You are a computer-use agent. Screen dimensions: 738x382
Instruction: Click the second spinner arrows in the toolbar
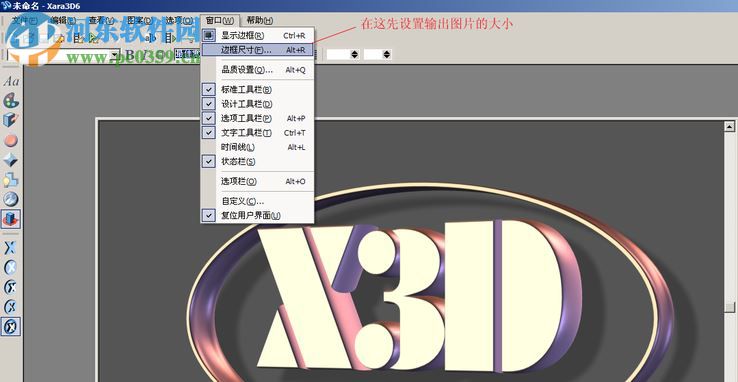(x=387, y=55)
